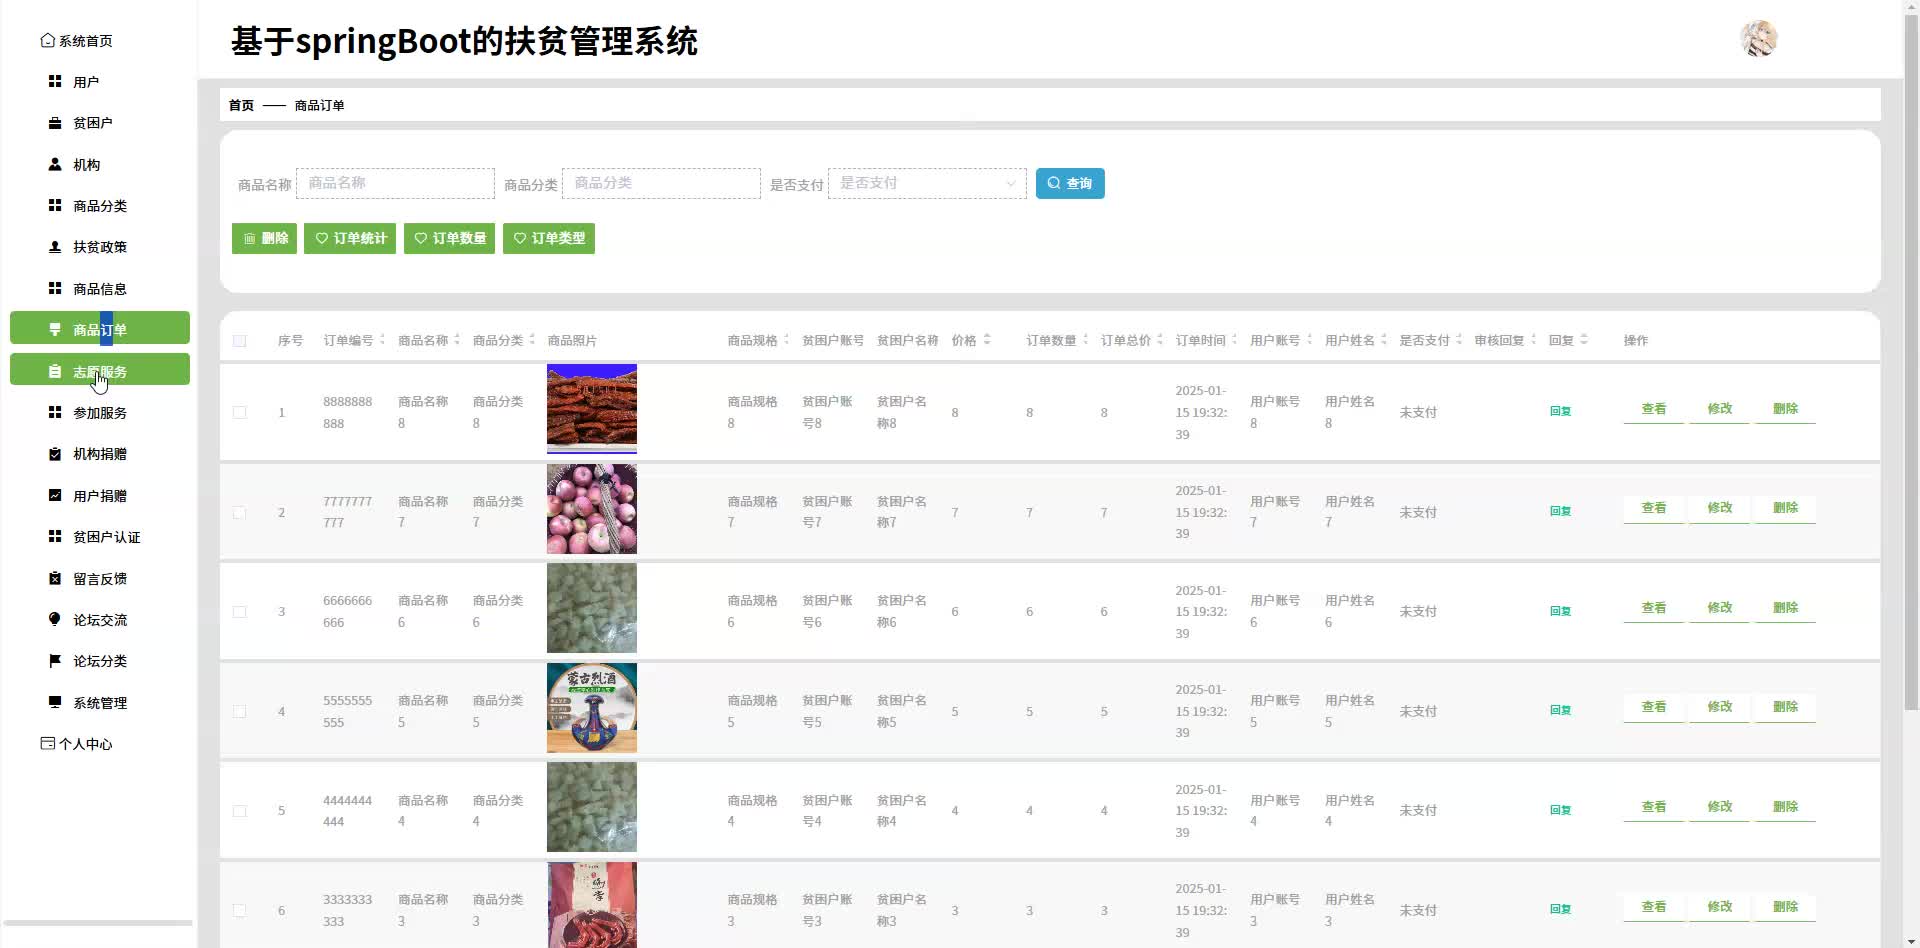This screenshot has width=1920, height=948.
Task: Open 商品信息 in the sidebar
Action: tap(100, 288)
